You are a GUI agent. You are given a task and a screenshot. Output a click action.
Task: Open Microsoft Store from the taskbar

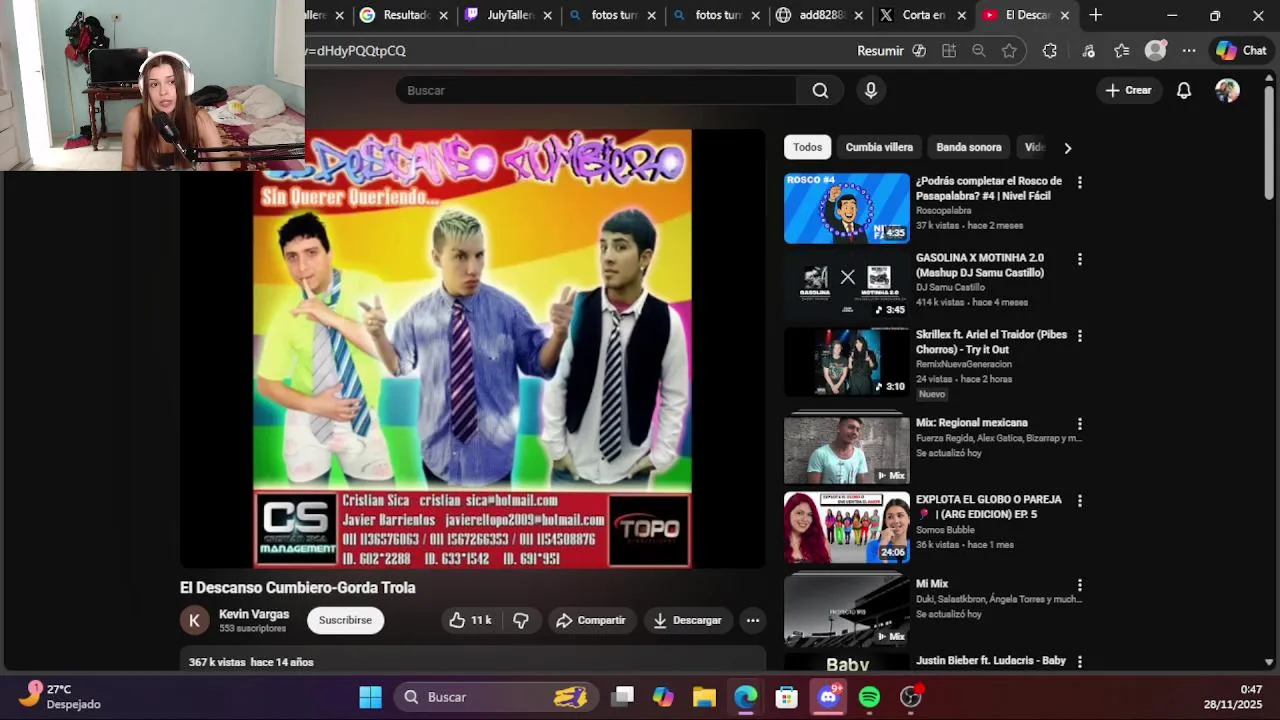[x=787, y=697]
